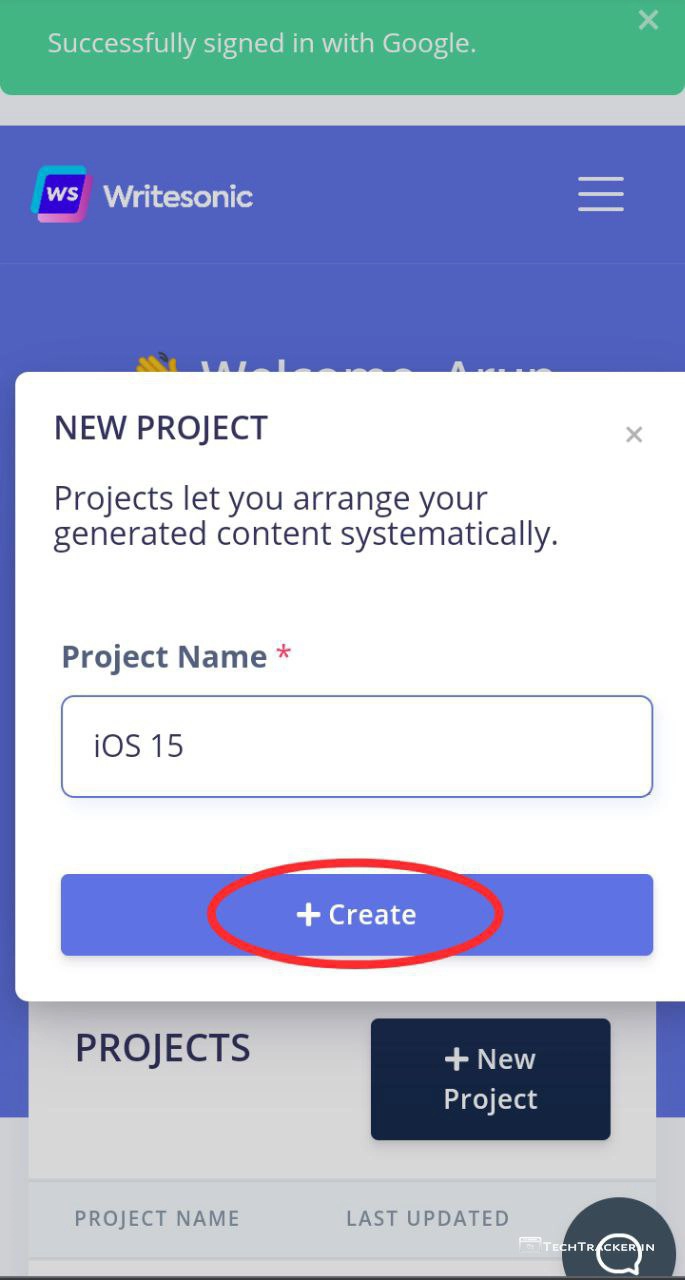Click the Writesonic wordmark text

[178, 196]
